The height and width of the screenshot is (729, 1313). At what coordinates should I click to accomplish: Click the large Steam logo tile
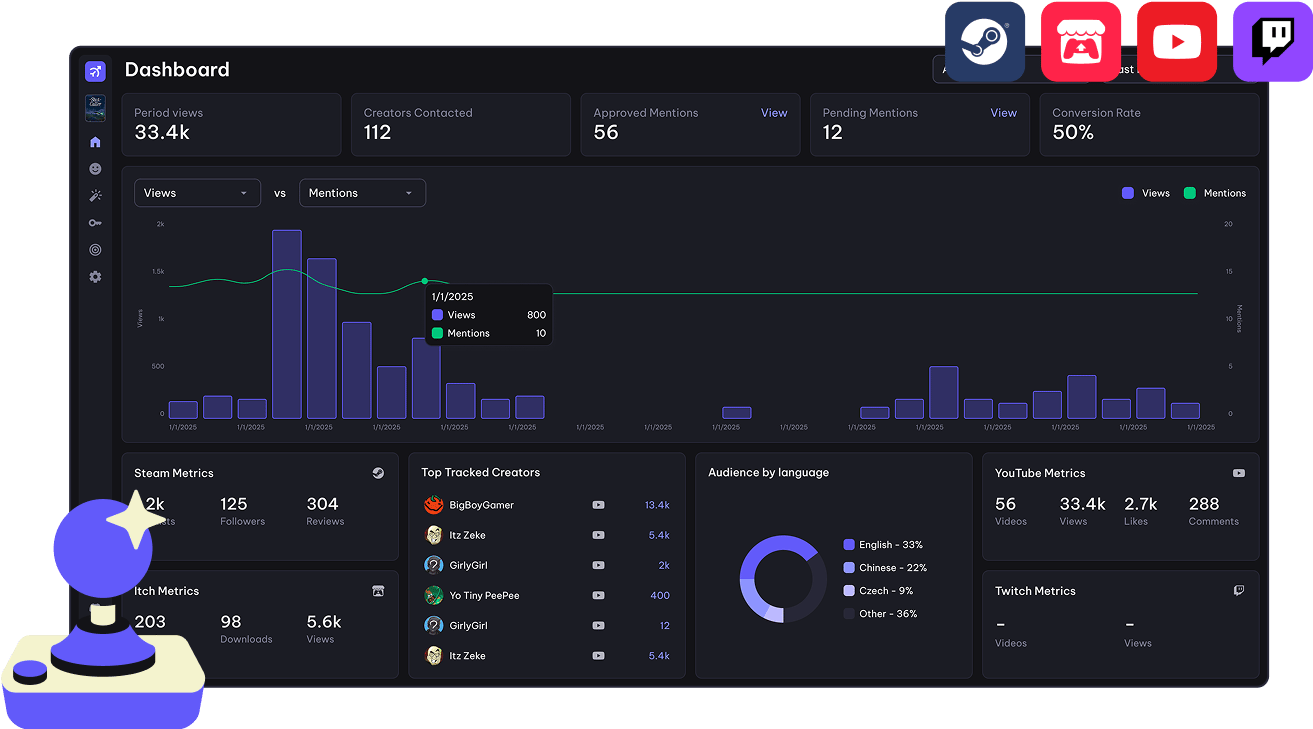pyautogui.click(x=984, y=42)
